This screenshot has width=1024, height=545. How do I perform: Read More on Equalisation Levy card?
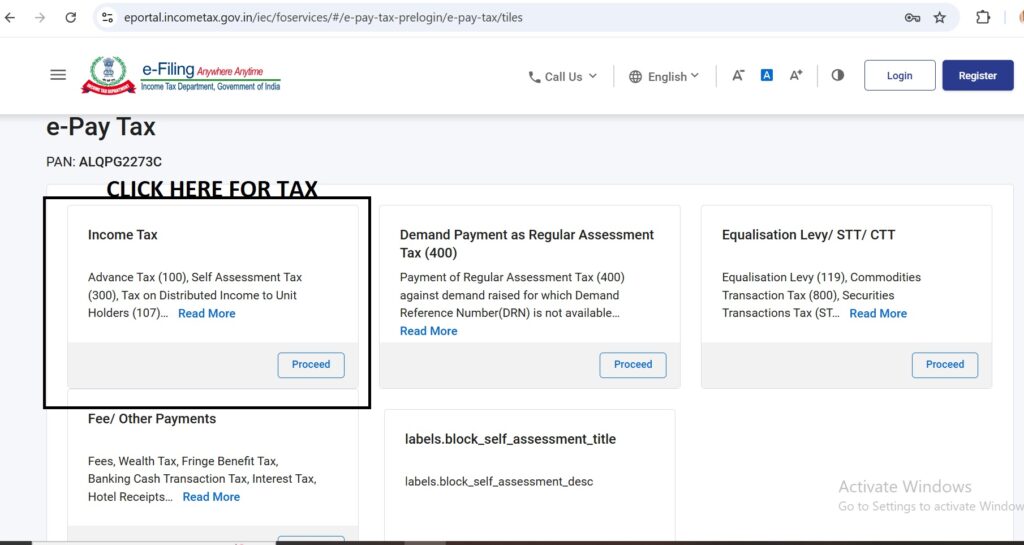coord(878,313)
